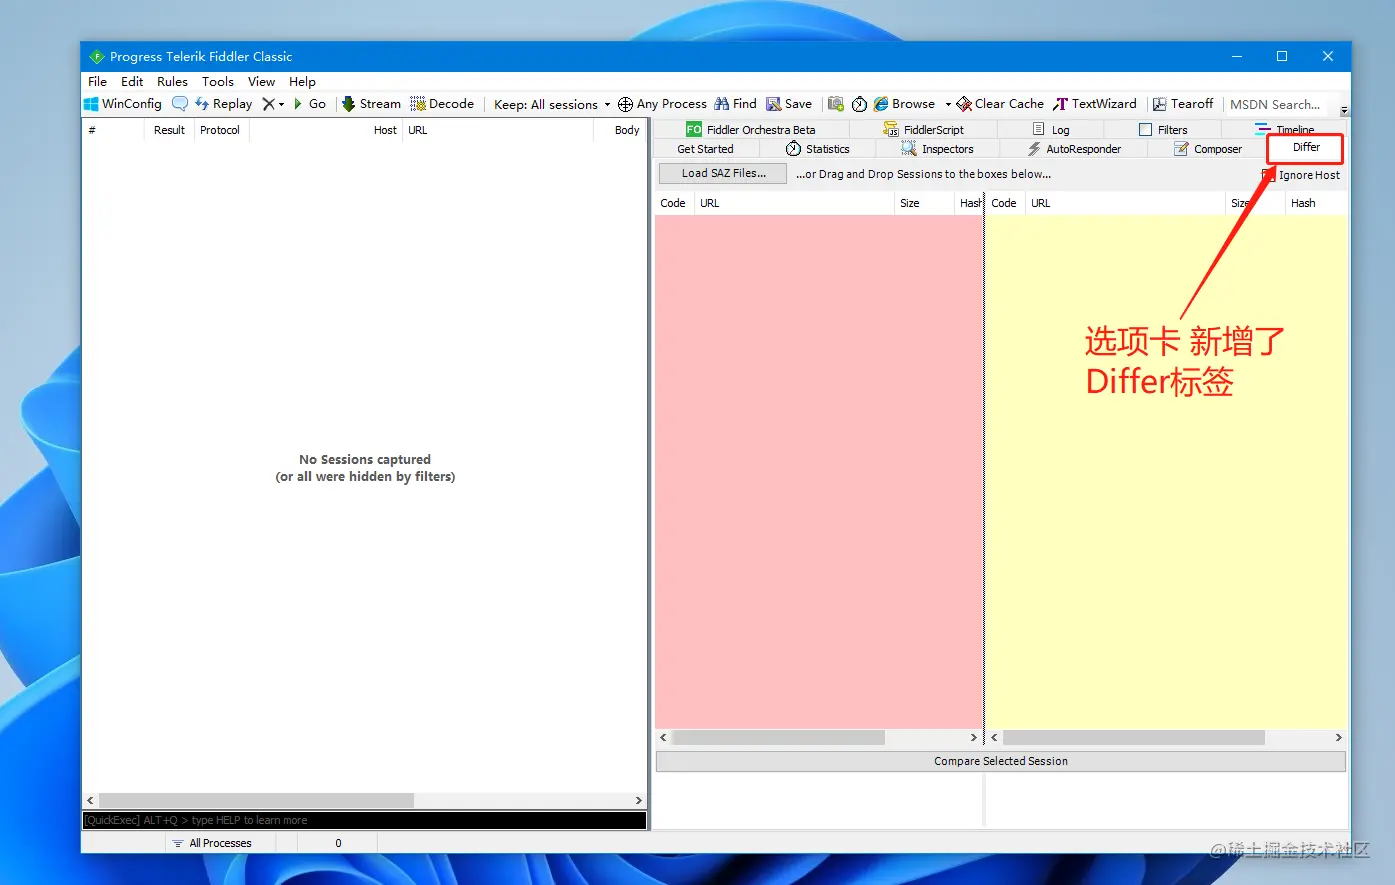The height and width of the screenshot is (885, 1395).
Task: Switch to the FiddlerScript tab
Action: pos(924,129)
